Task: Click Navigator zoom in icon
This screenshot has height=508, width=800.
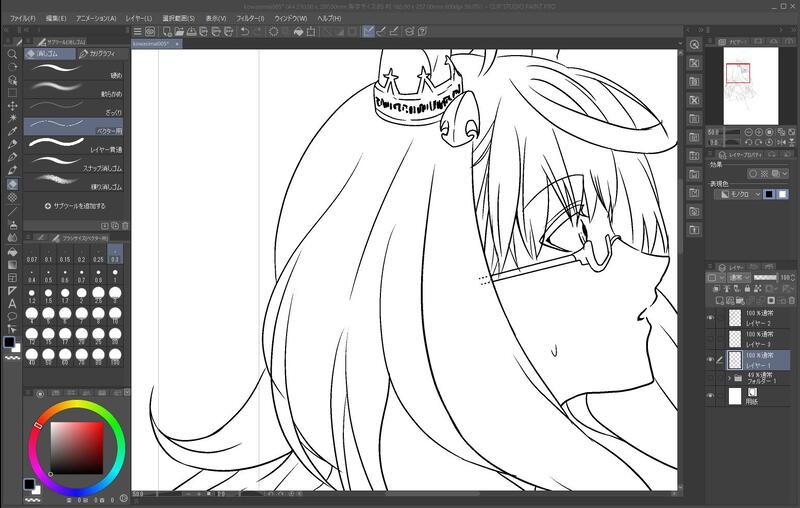Action: [x=759, y=132]
